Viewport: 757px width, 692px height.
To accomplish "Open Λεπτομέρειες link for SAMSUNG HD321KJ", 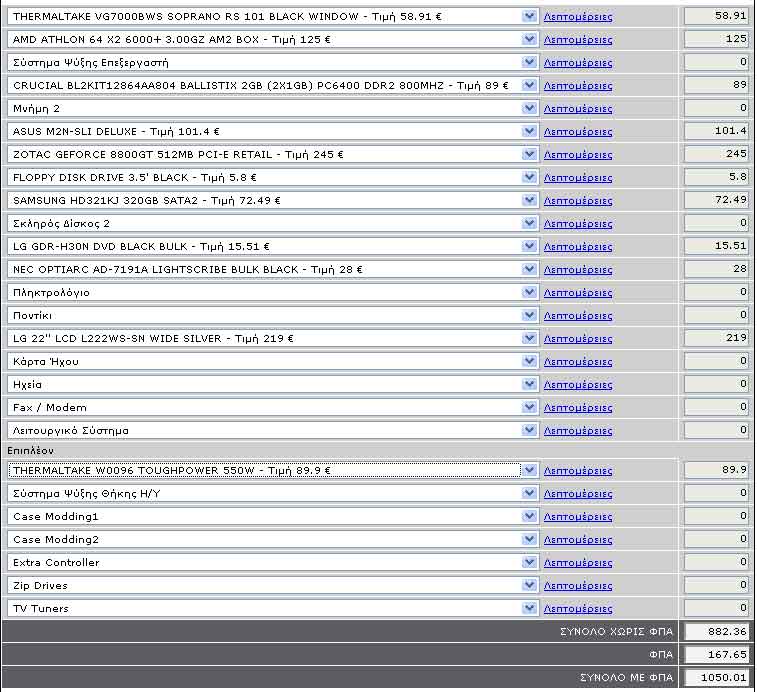I will click(x=578, y=201).
